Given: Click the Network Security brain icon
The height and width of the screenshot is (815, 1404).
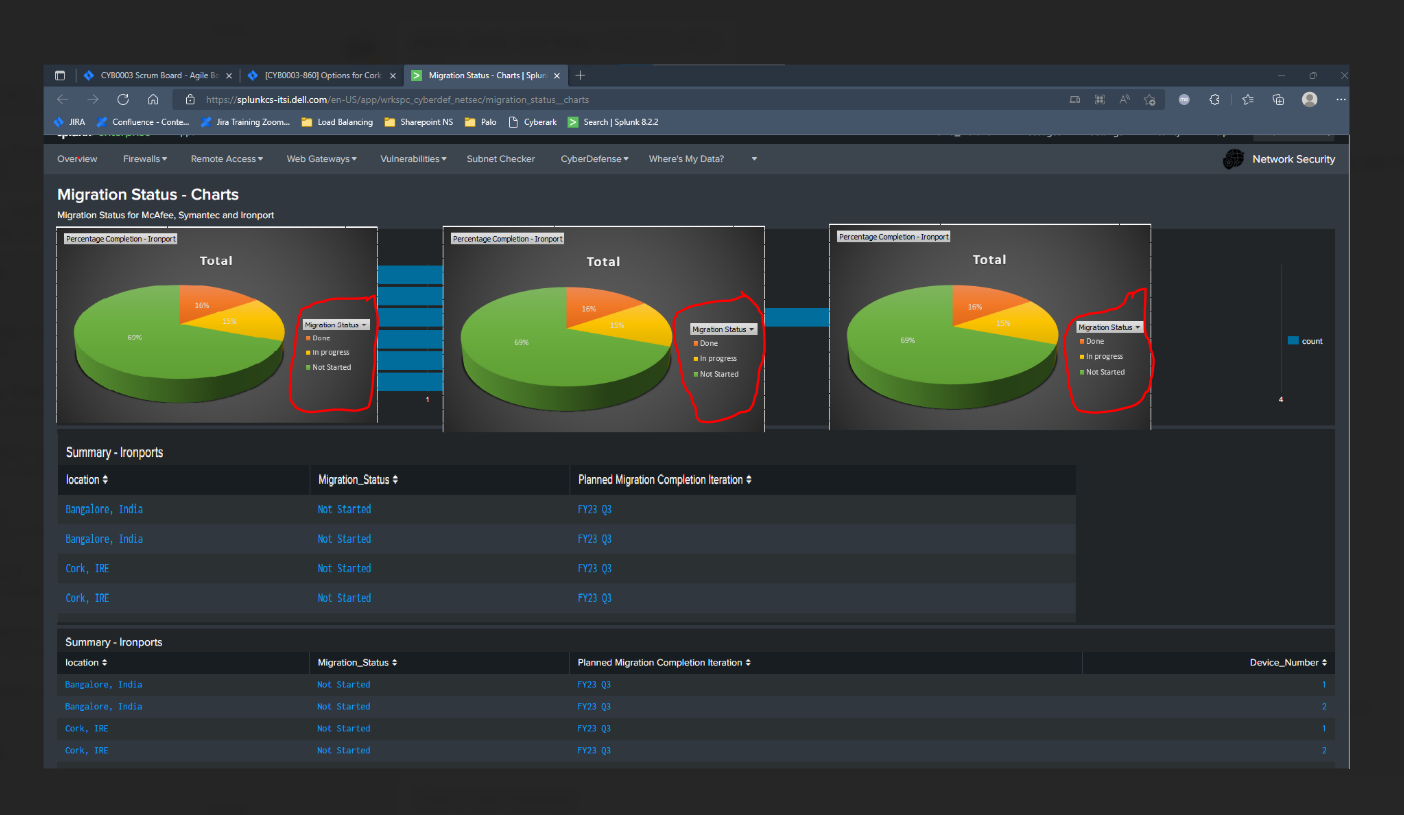Looking at the screenshot, I should [x=1233, y=158].
